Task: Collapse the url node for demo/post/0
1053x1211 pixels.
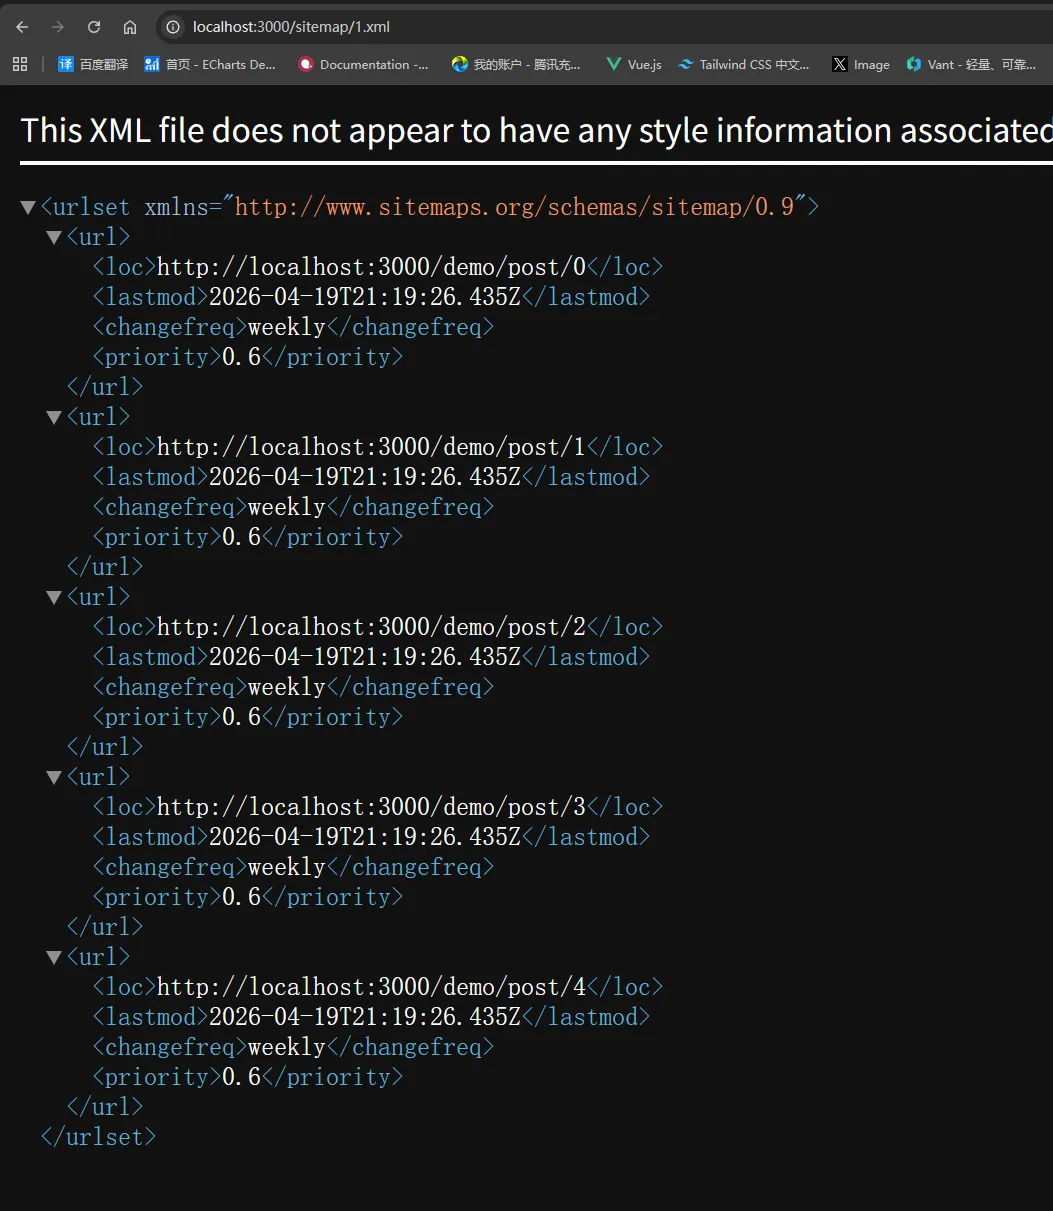Action: point(54,238)
